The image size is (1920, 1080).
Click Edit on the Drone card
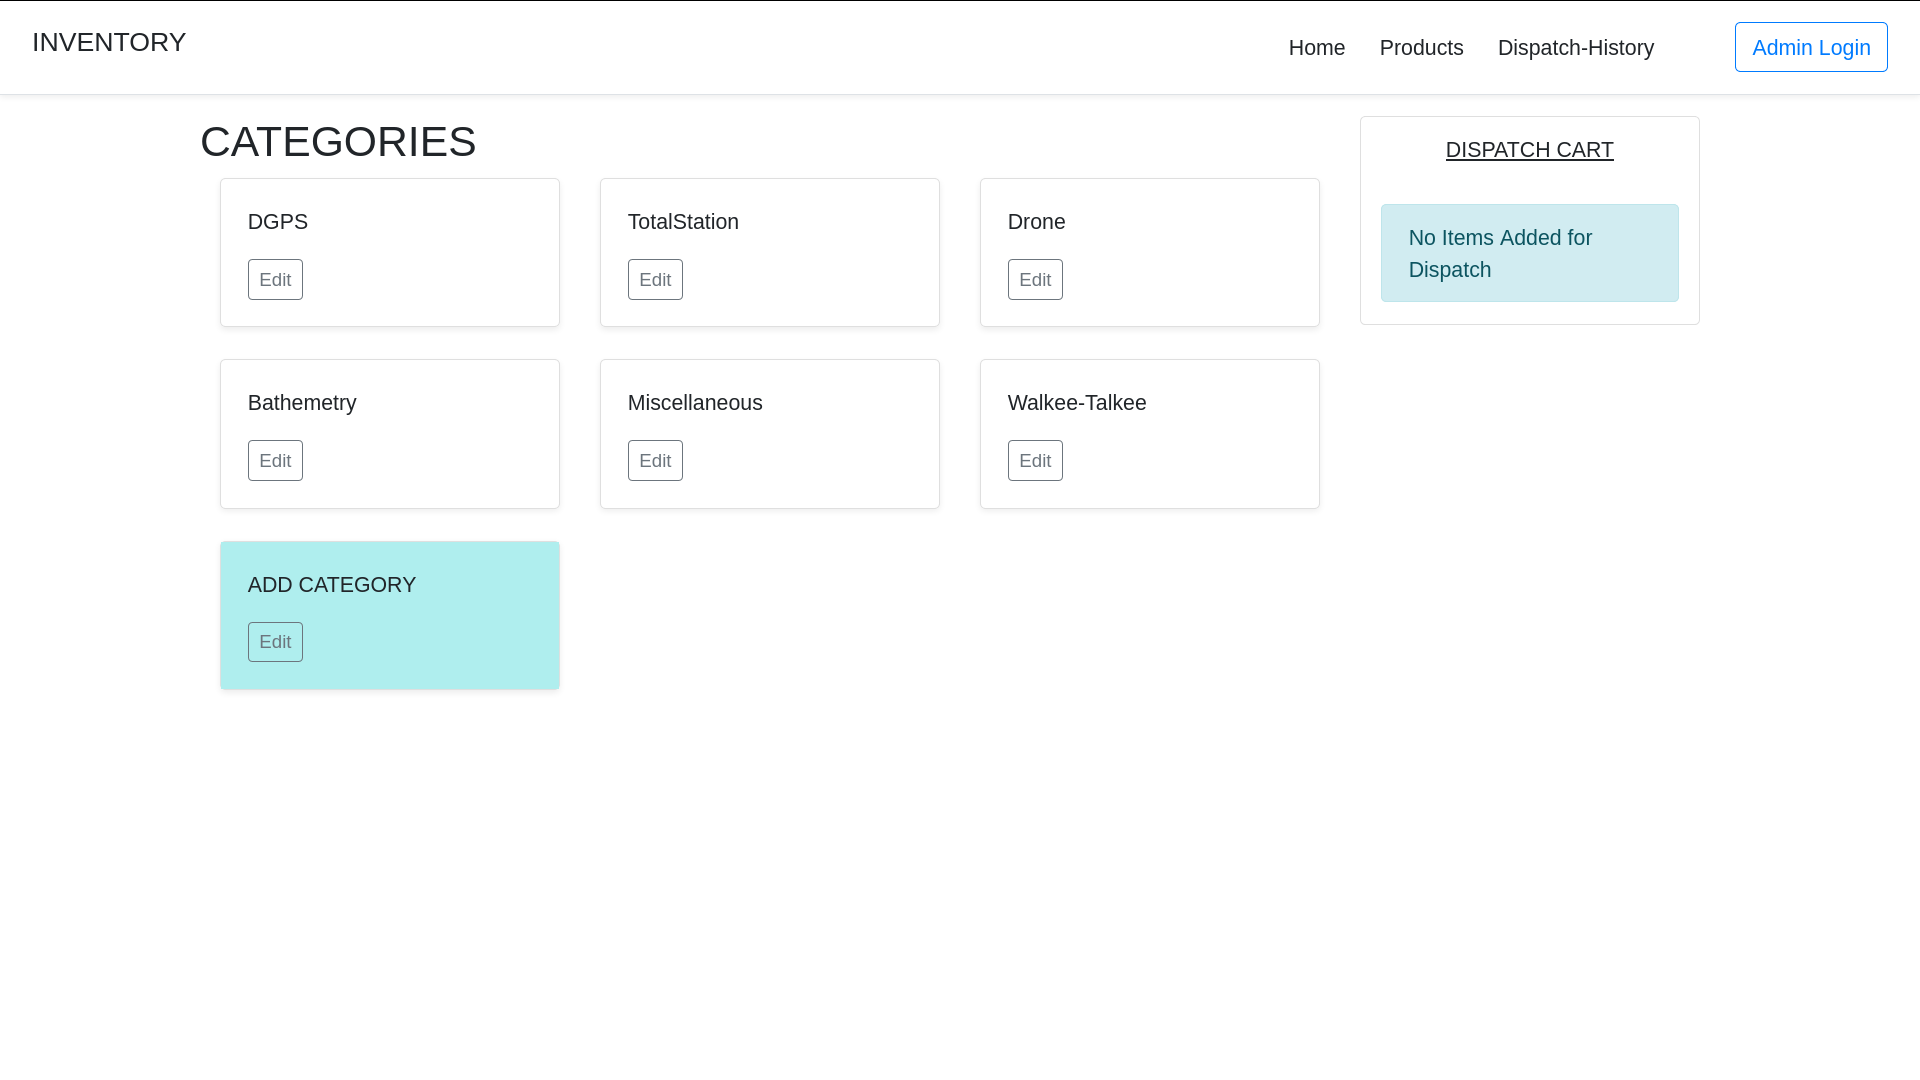1035,279
